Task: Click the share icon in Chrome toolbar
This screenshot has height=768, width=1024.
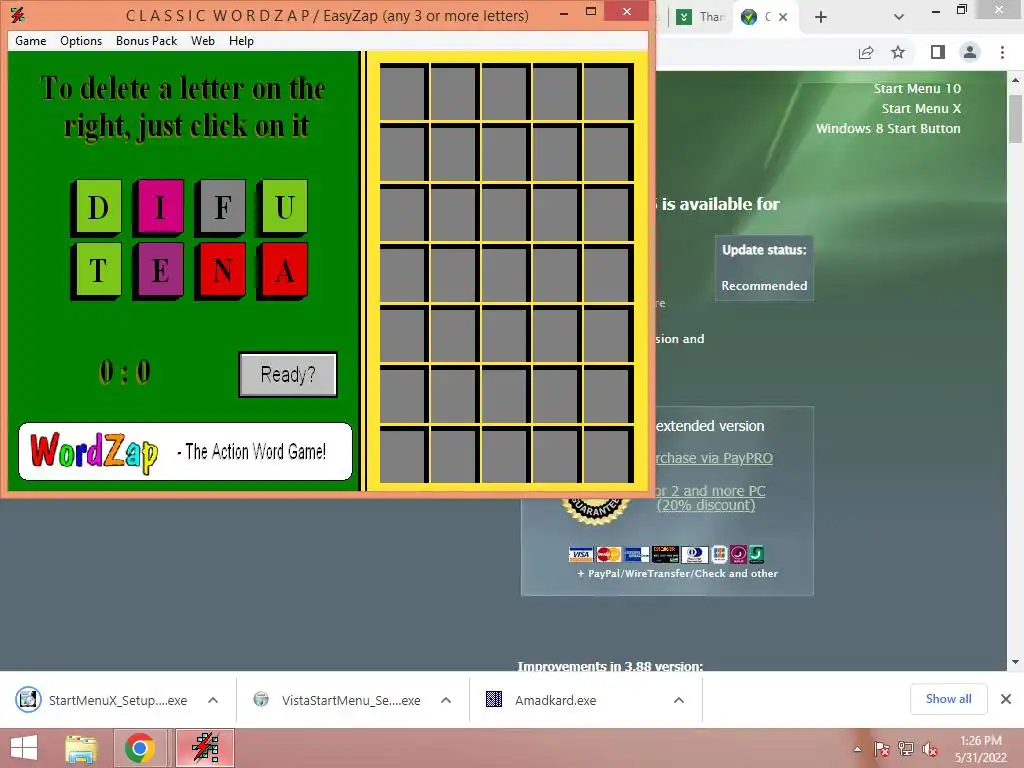Action: pyautogui.click(x=866, y=52)
